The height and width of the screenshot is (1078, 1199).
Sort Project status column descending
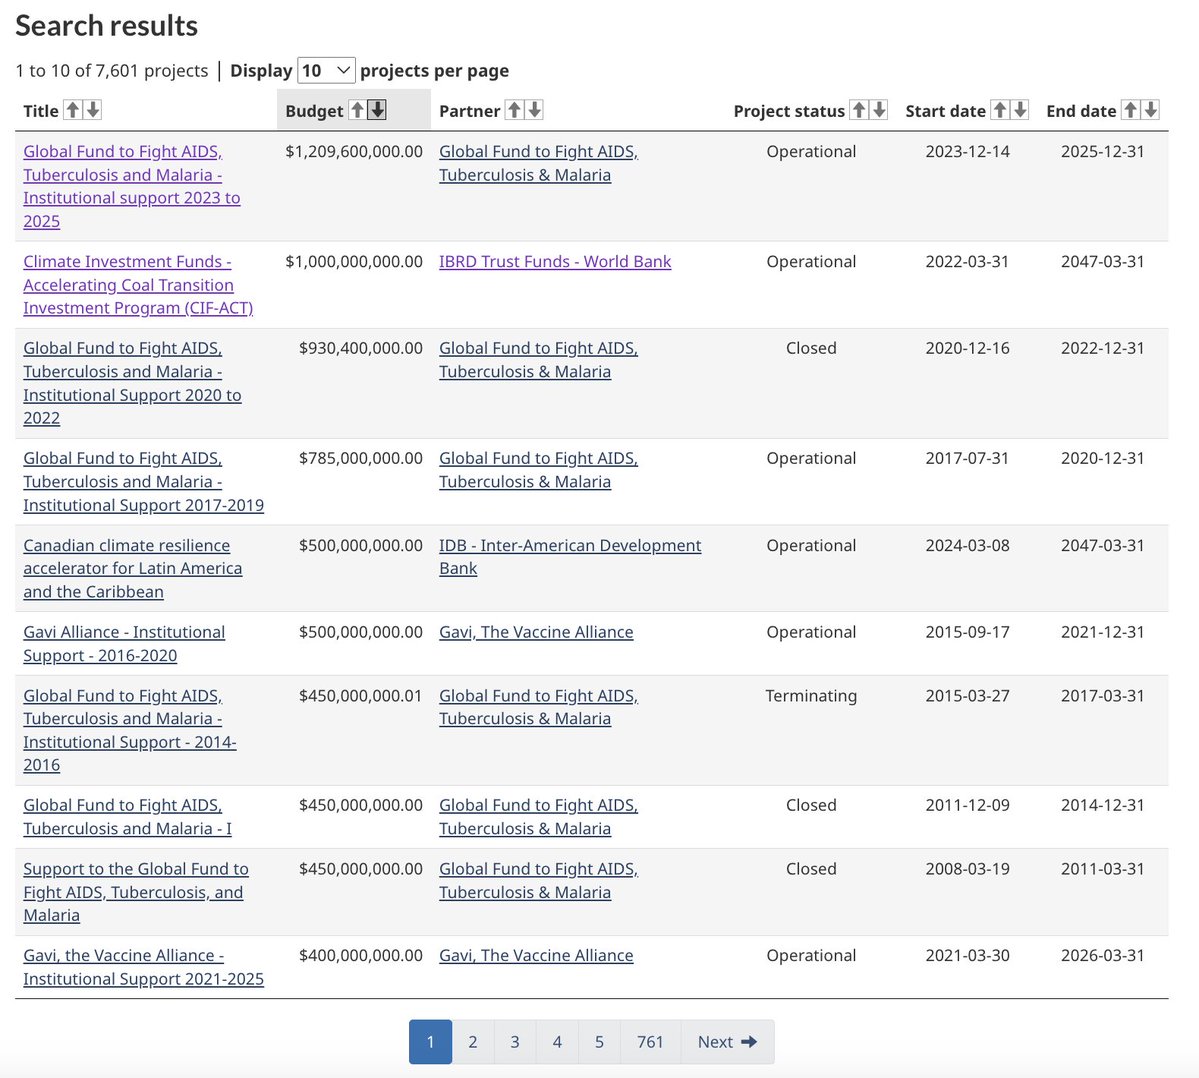pos(879,110)
